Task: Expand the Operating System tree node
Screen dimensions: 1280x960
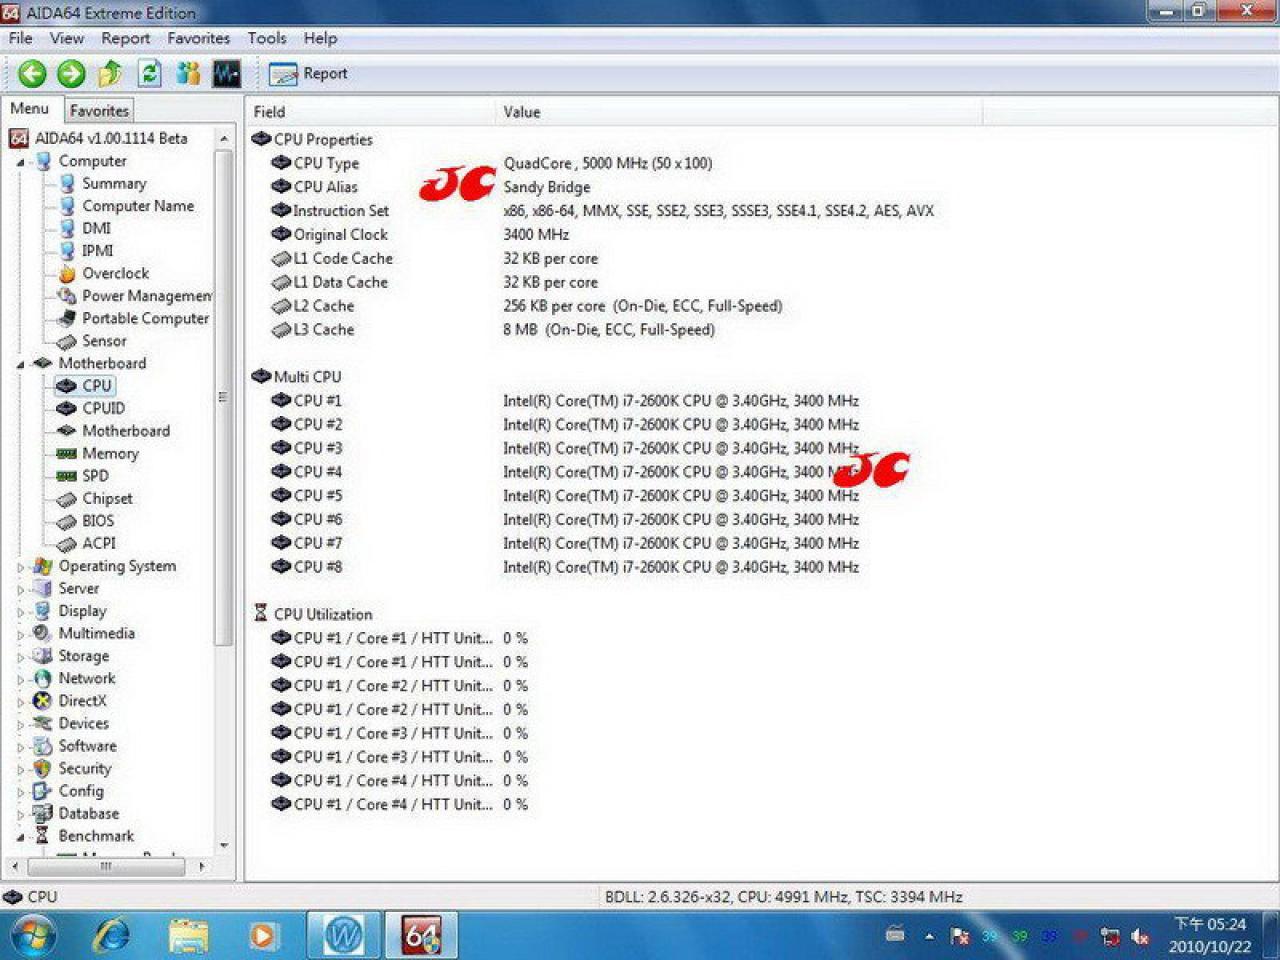Action: (20, 567)
